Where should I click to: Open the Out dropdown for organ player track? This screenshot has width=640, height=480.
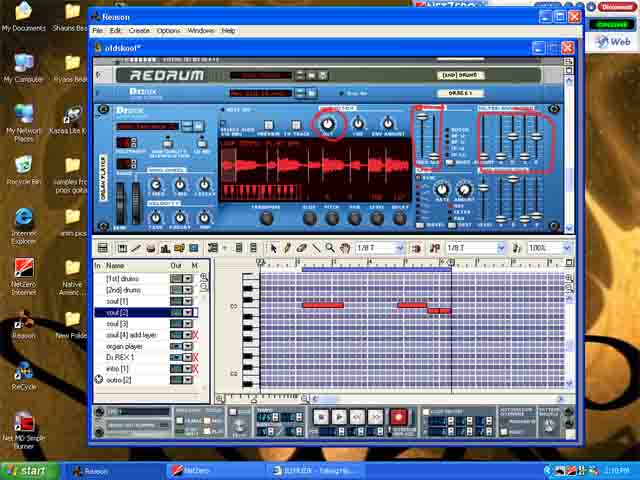pyautogui.click(x=187, y=346)
